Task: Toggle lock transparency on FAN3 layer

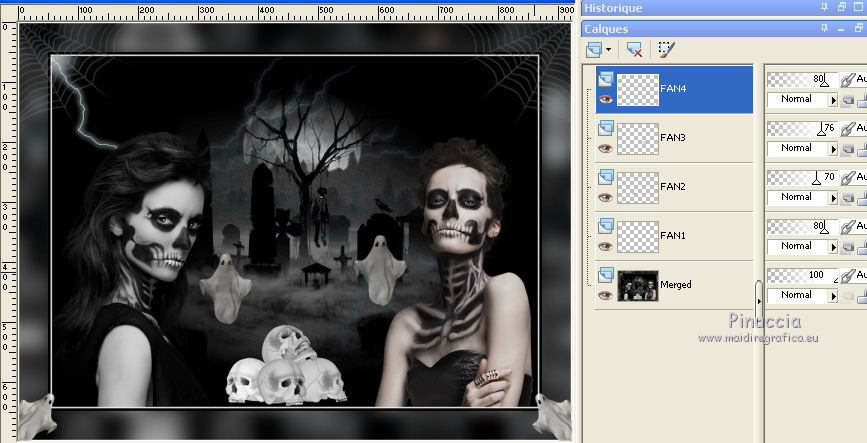Action: pos(847,149)
